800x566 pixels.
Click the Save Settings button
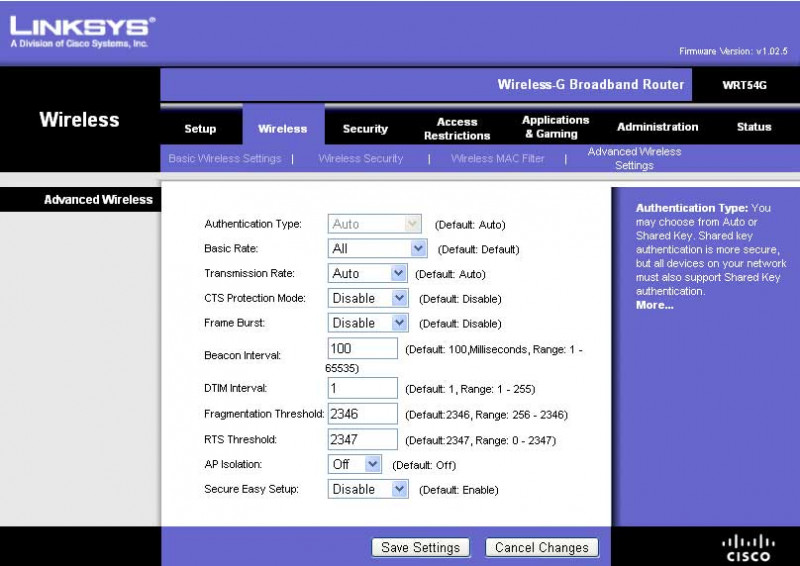coord(420,547)
